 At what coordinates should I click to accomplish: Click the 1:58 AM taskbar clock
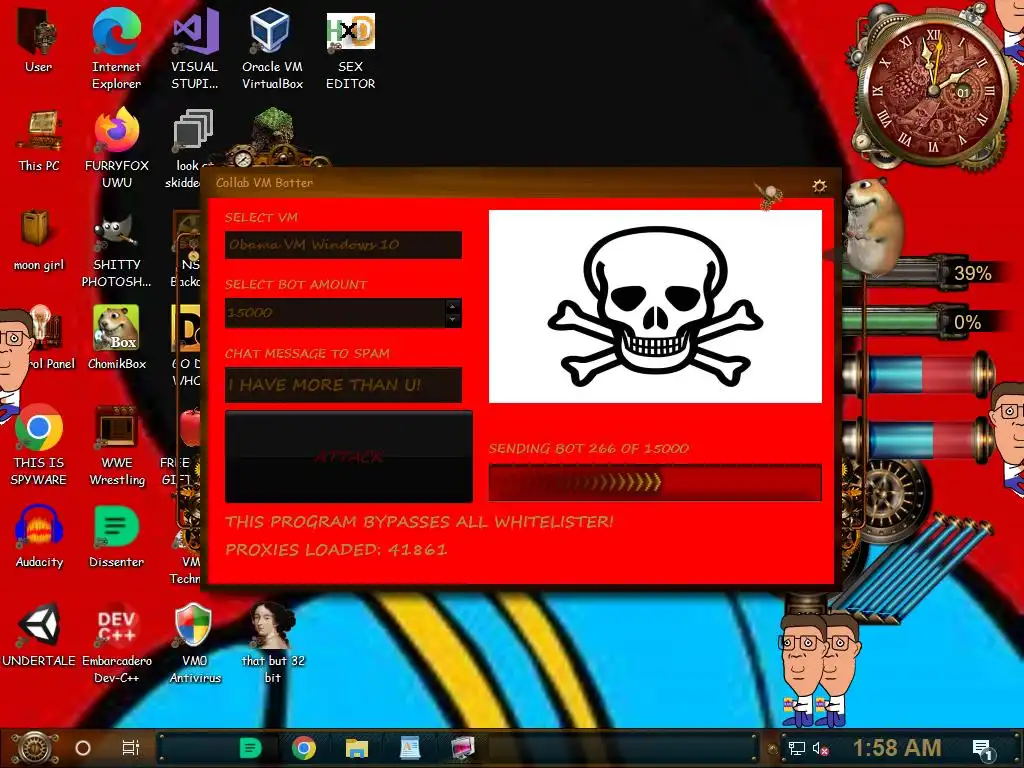coord(897,748)
